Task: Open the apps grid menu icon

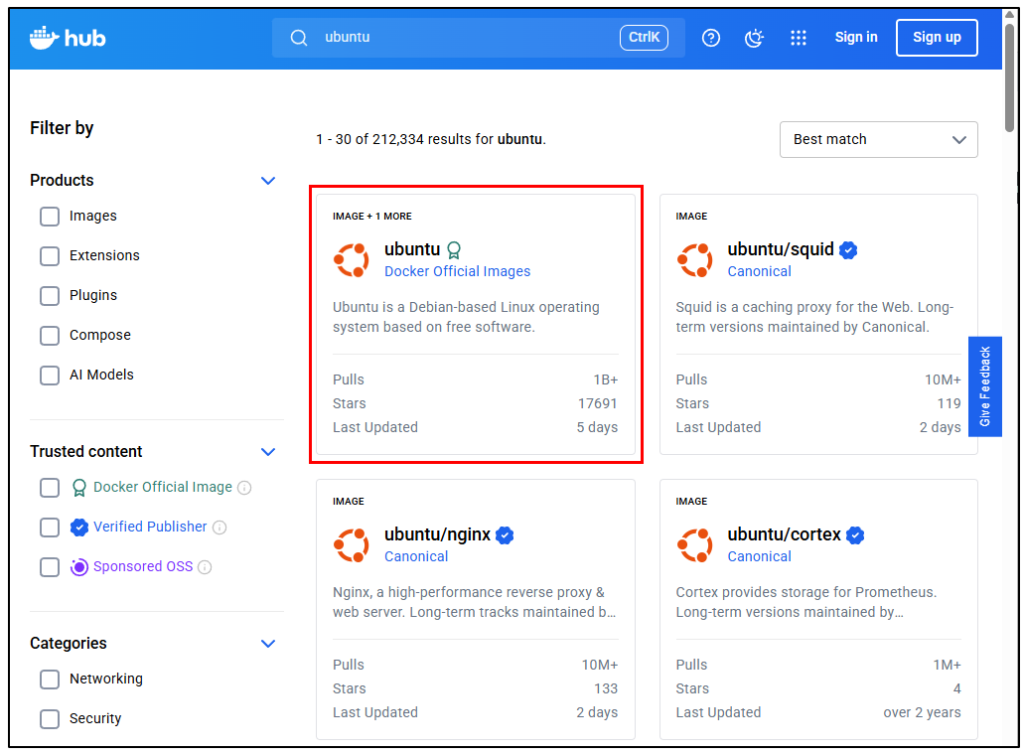Action: click(798, 38)
